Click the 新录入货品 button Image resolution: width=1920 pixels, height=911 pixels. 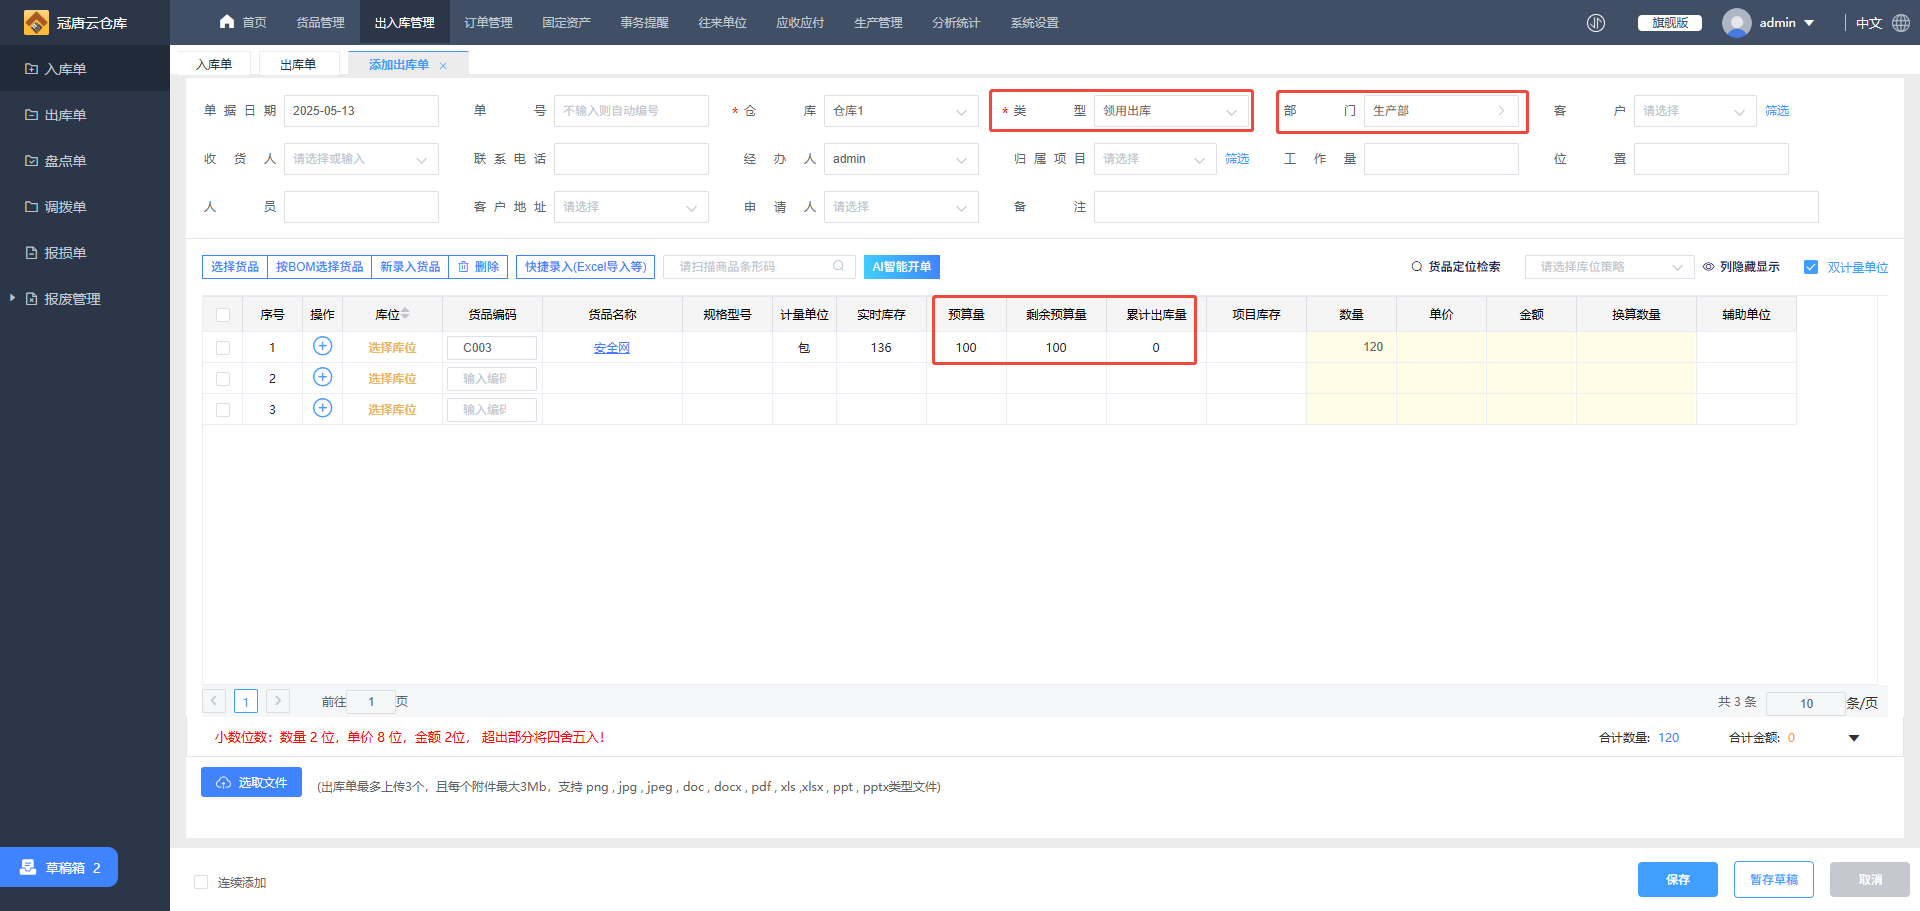(410, 267)
